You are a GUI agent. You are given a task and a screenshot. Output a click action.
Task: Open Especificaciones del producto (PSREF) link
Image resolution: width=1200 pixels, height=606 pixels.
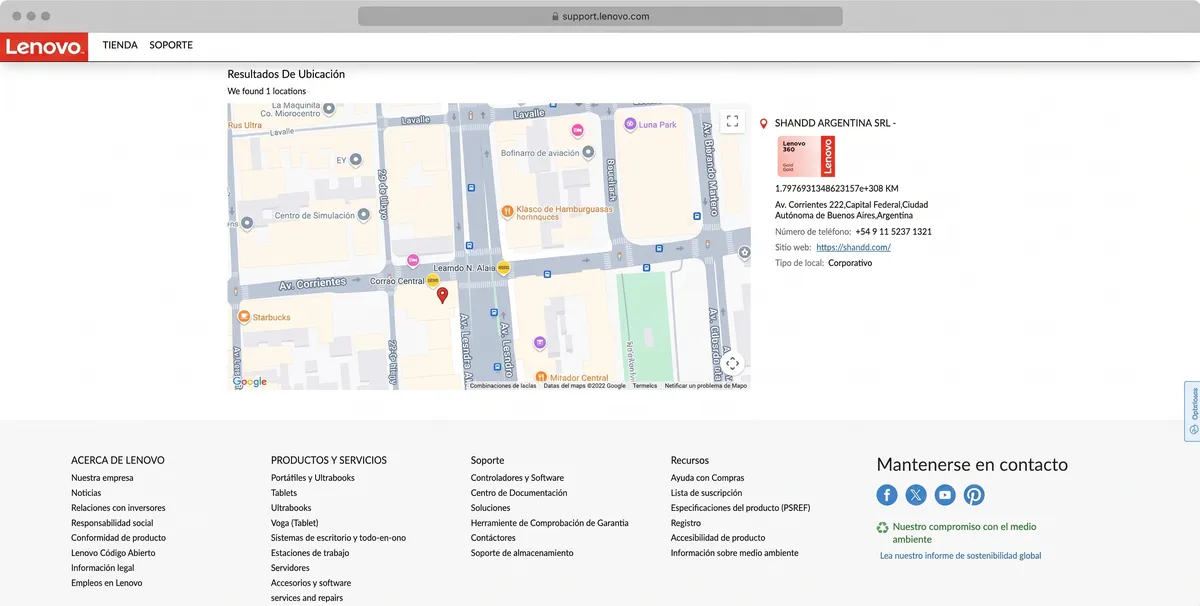(x=741, y=508)
